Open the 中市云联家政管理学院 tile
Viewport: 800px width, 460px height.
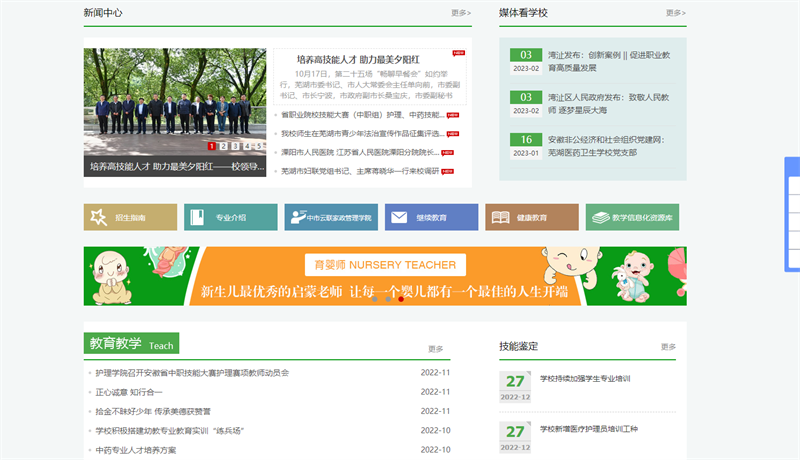(x=331, y=217)
